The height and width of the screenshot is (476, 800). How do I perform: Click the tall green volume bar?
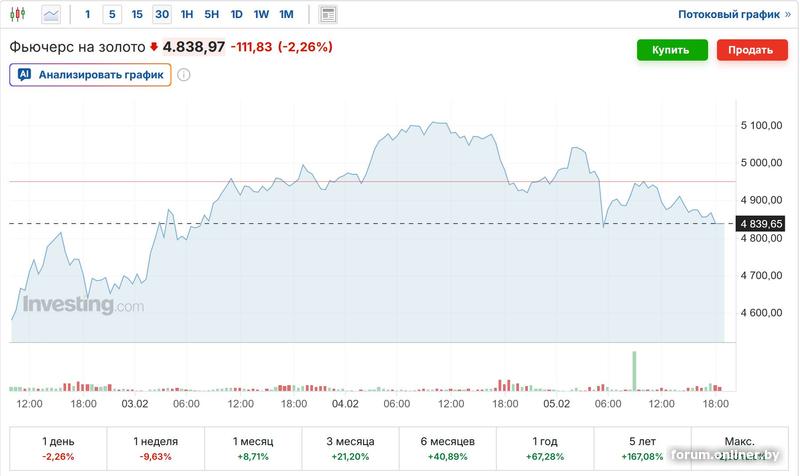coord(633,370)
